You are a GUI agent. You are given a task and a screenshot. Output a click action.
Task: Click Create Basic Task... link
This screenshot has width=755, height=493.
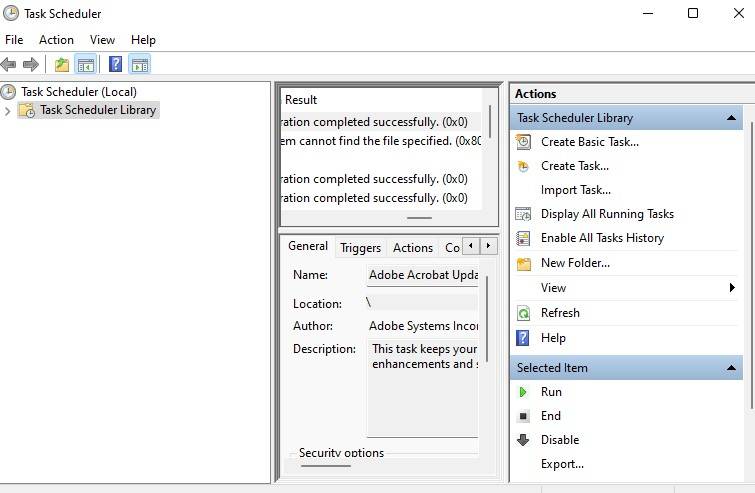click(590, 142)
